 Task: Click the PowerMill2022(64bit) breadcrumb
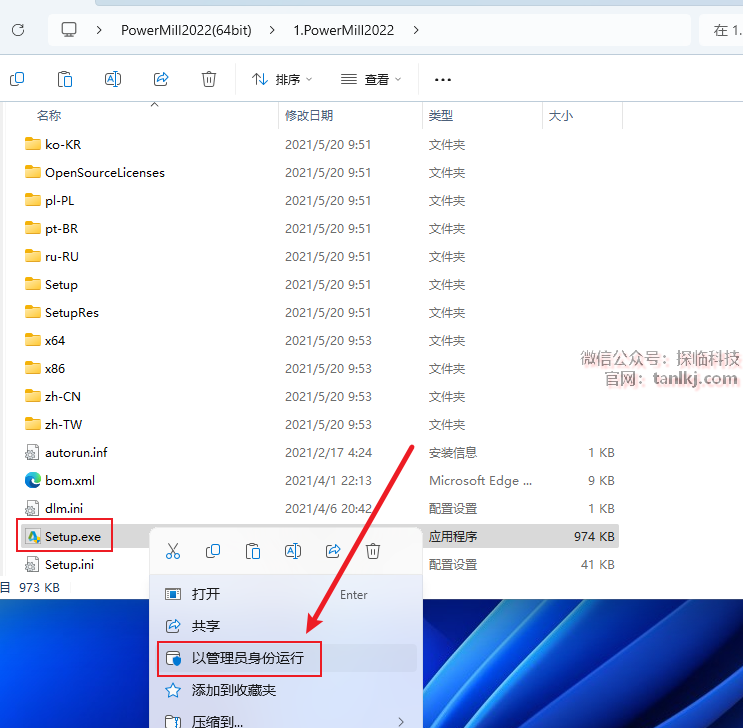pos(184,30)
